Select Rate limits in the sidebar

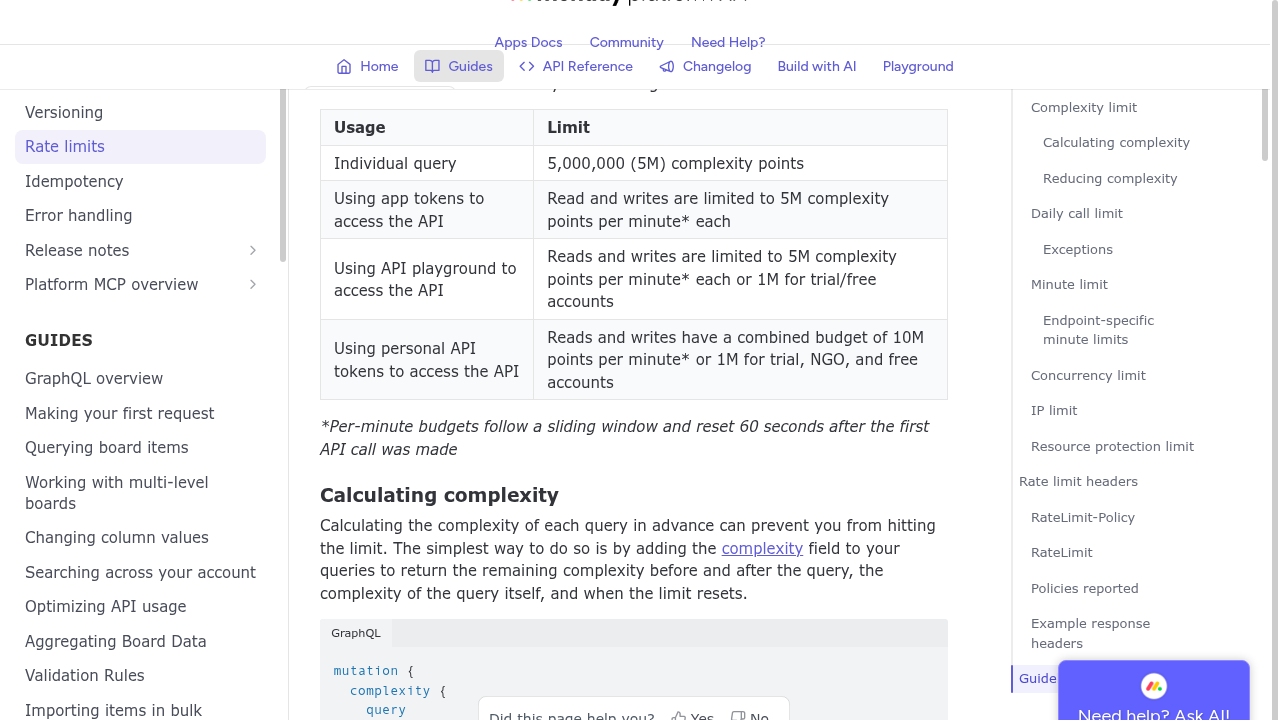click(x=140, y=147)
